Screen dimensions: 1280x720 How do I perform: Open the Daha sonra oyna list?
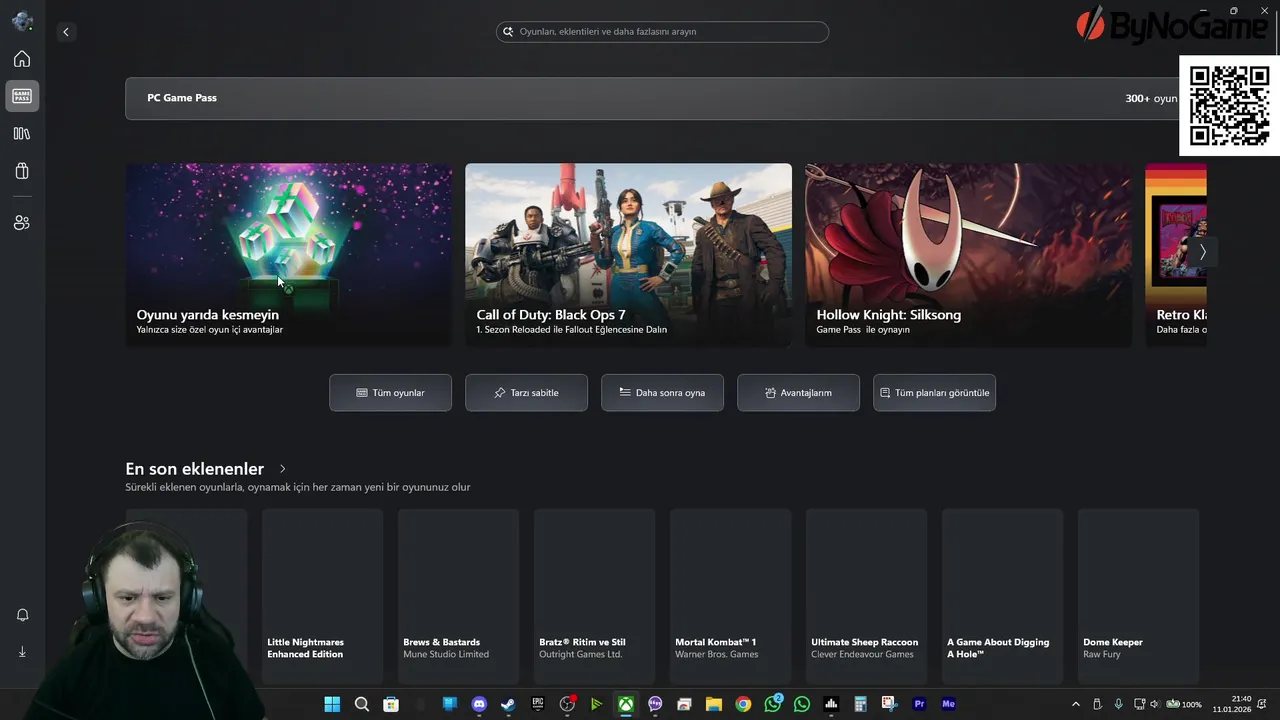(662, 393)
